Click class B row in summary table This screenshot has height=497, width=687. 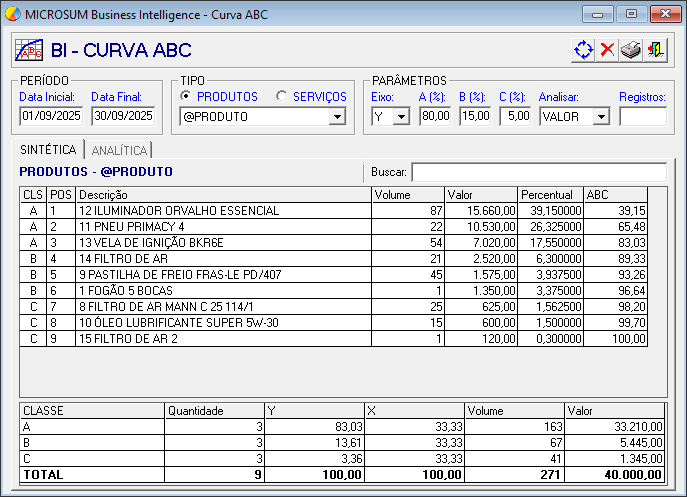point(343,443)
